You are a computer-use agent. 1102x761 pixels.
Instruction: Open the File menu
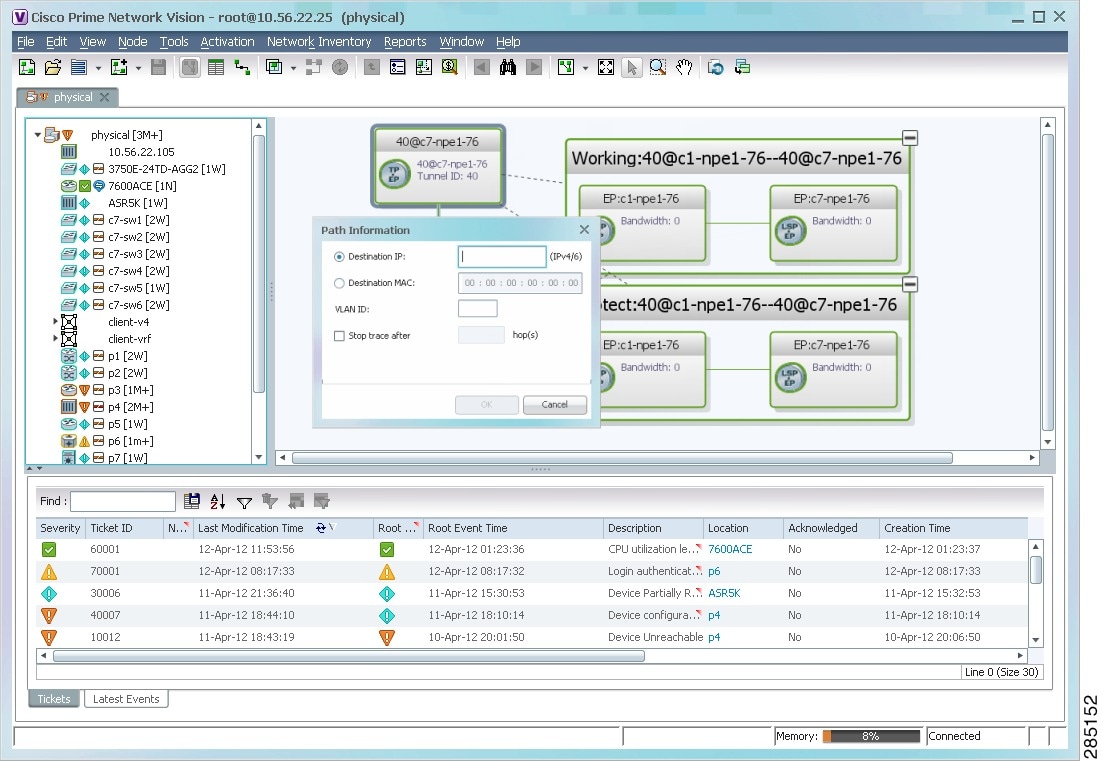point(25,41)
